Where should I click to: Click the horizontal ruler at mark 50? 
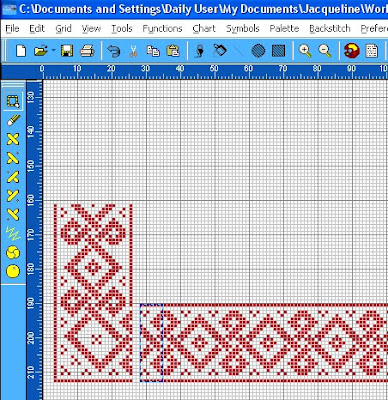214,69
